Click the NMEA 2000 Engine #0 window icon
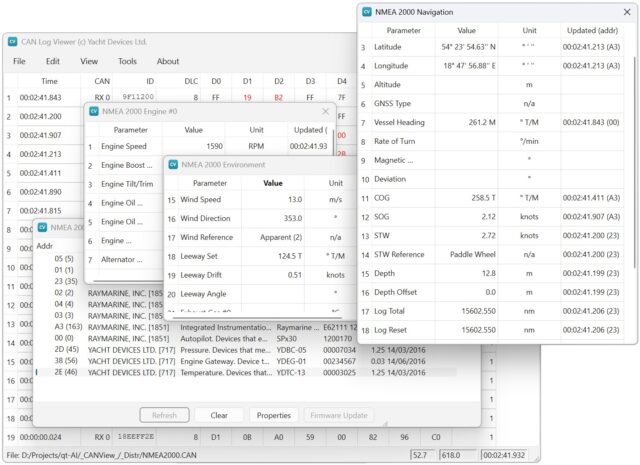Screen dimensions: 640x465 (93, 111)
